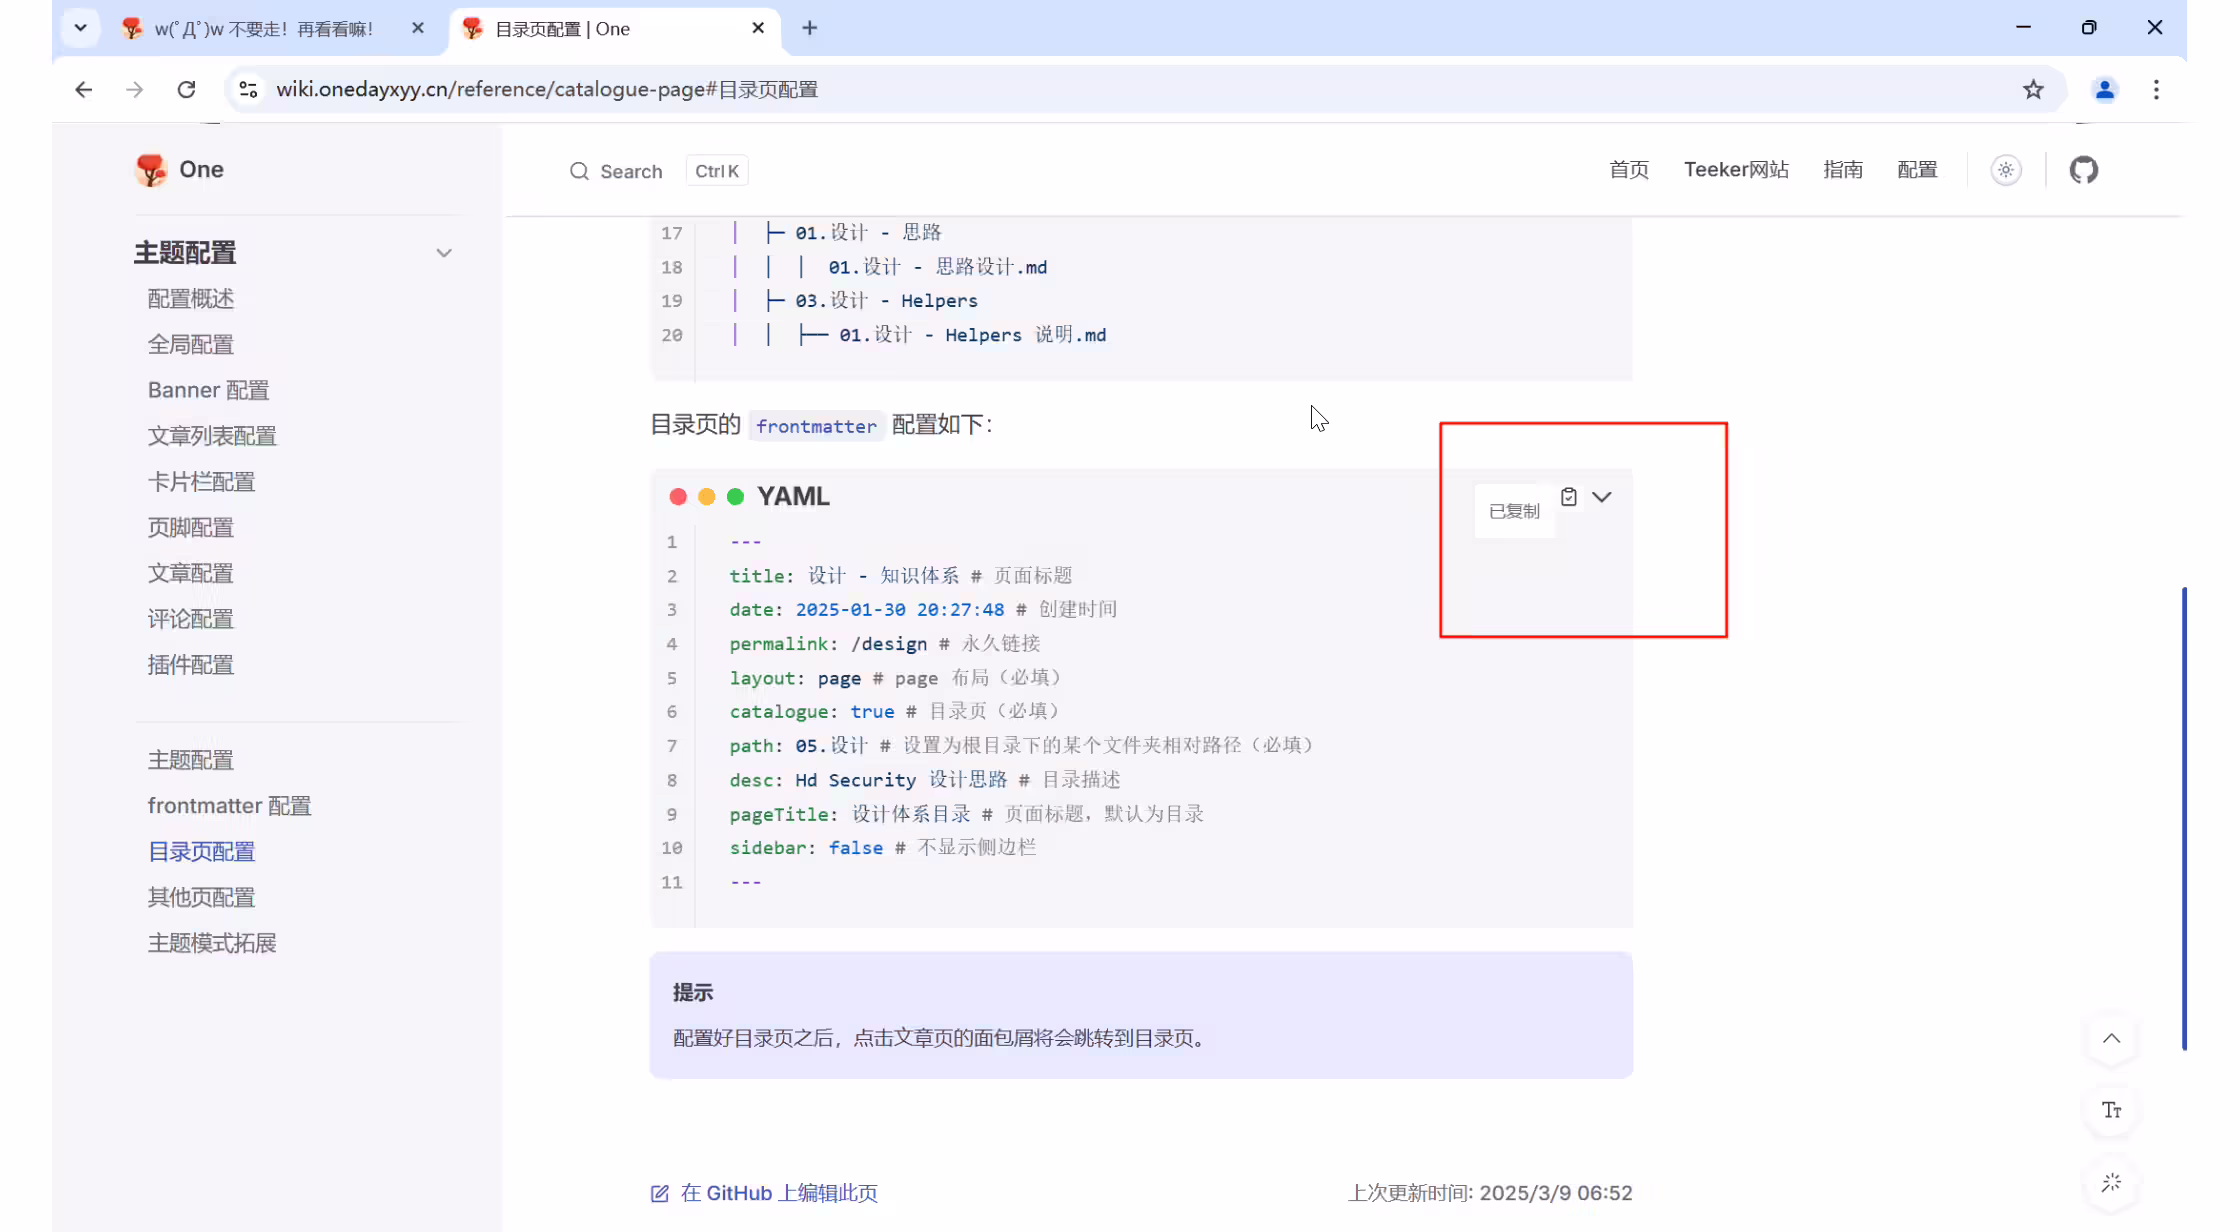The image size is (2240, 1232).
Task: Open the Teeker网站 nav link
Action: tap(1736, 170)
